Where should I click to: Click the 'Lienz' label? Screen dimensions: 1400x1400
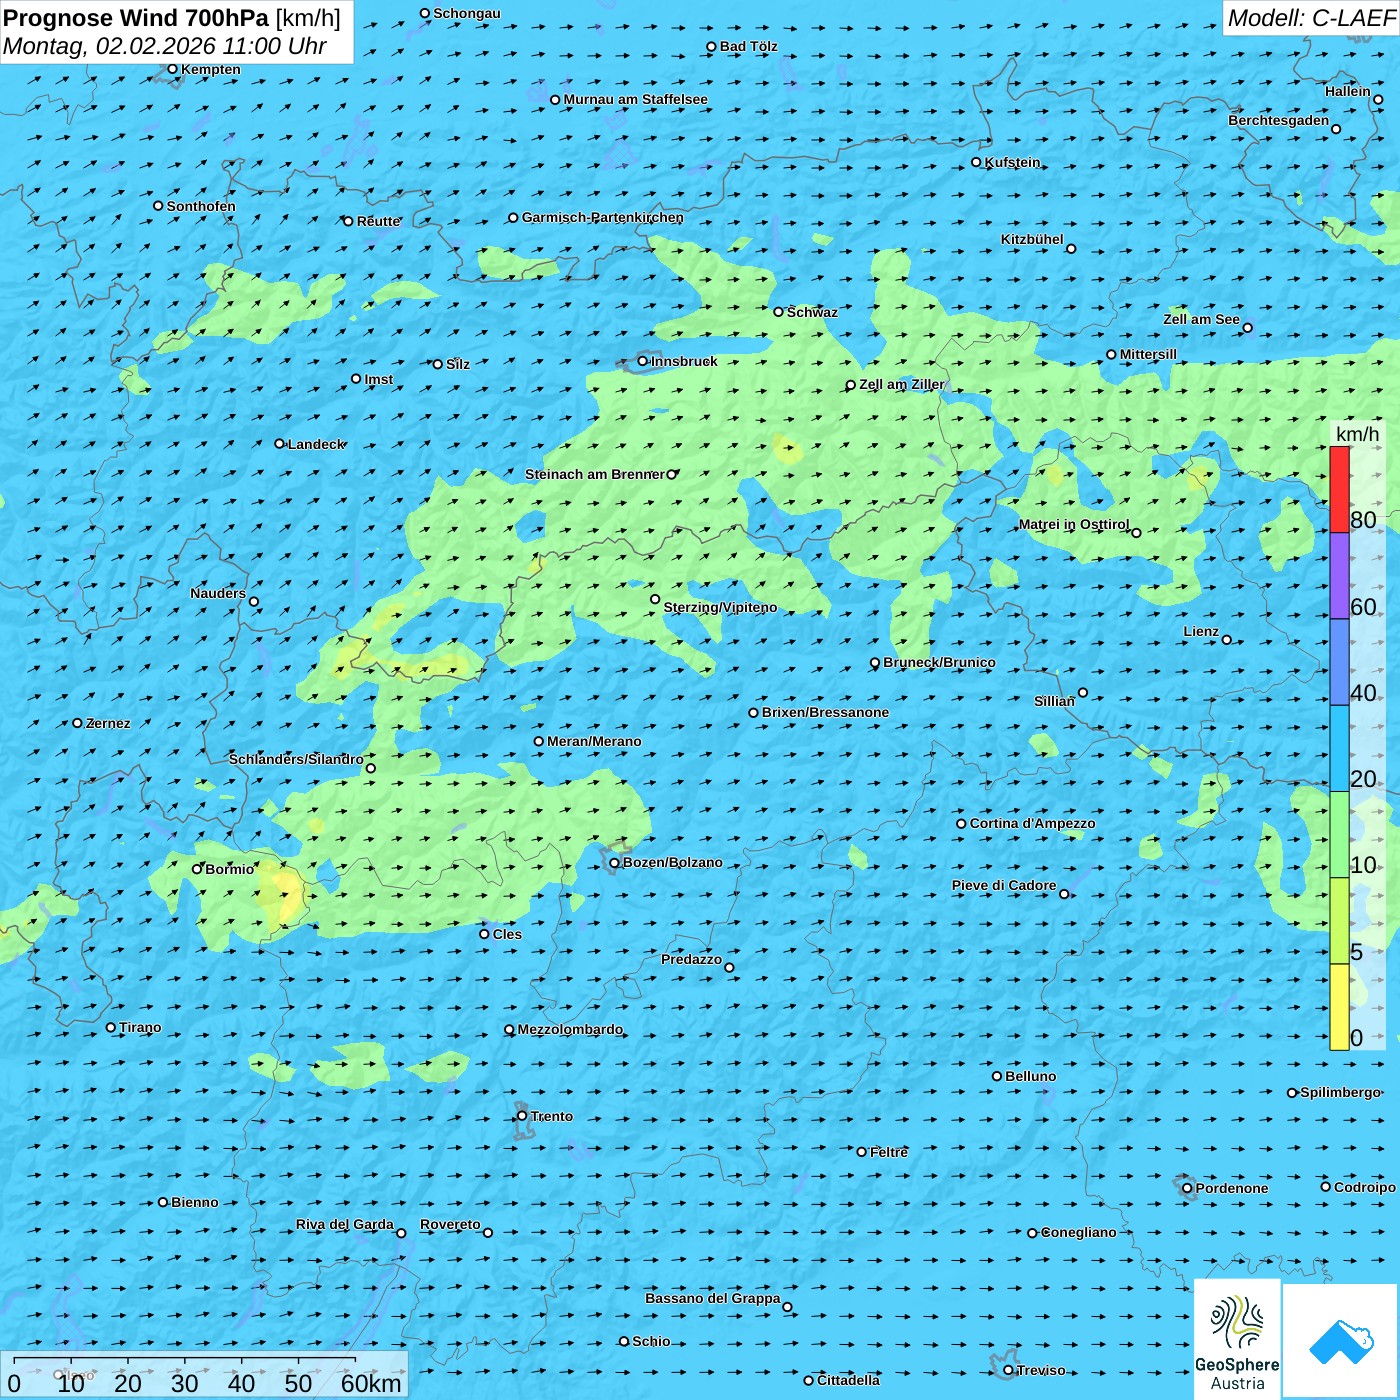coord(1201,631)
